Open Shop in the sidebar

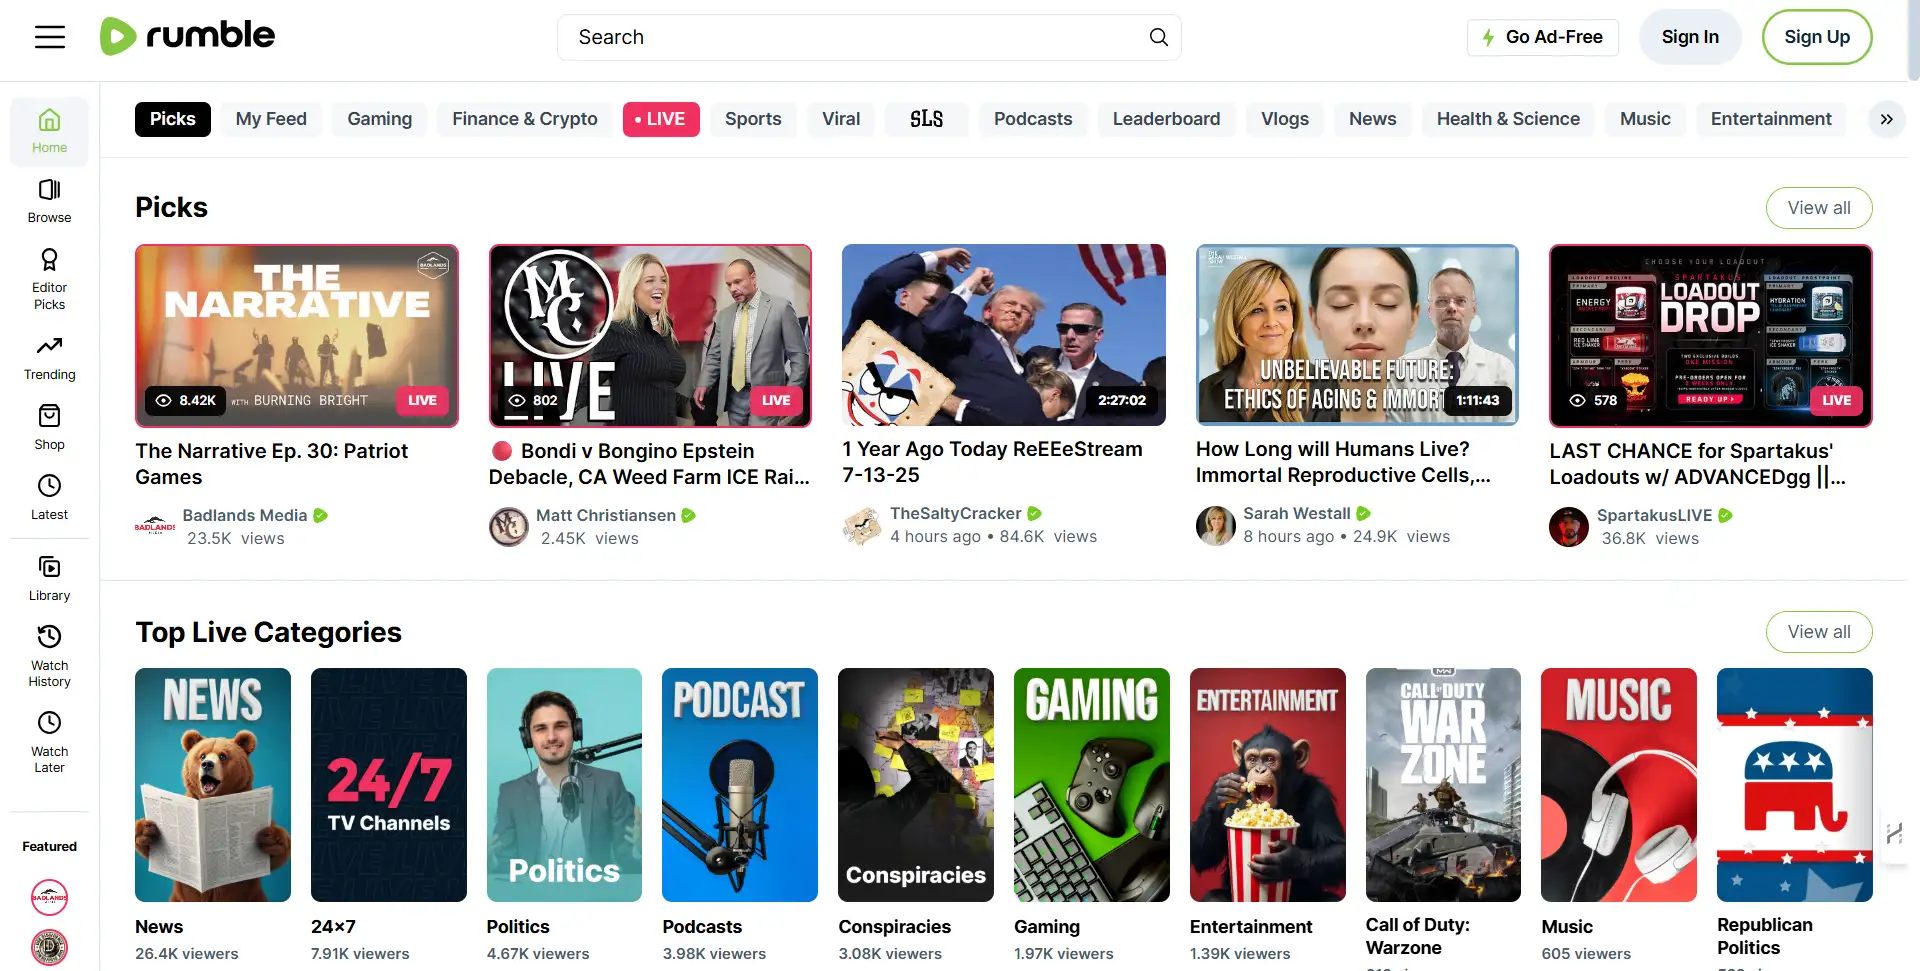[49, 428]
